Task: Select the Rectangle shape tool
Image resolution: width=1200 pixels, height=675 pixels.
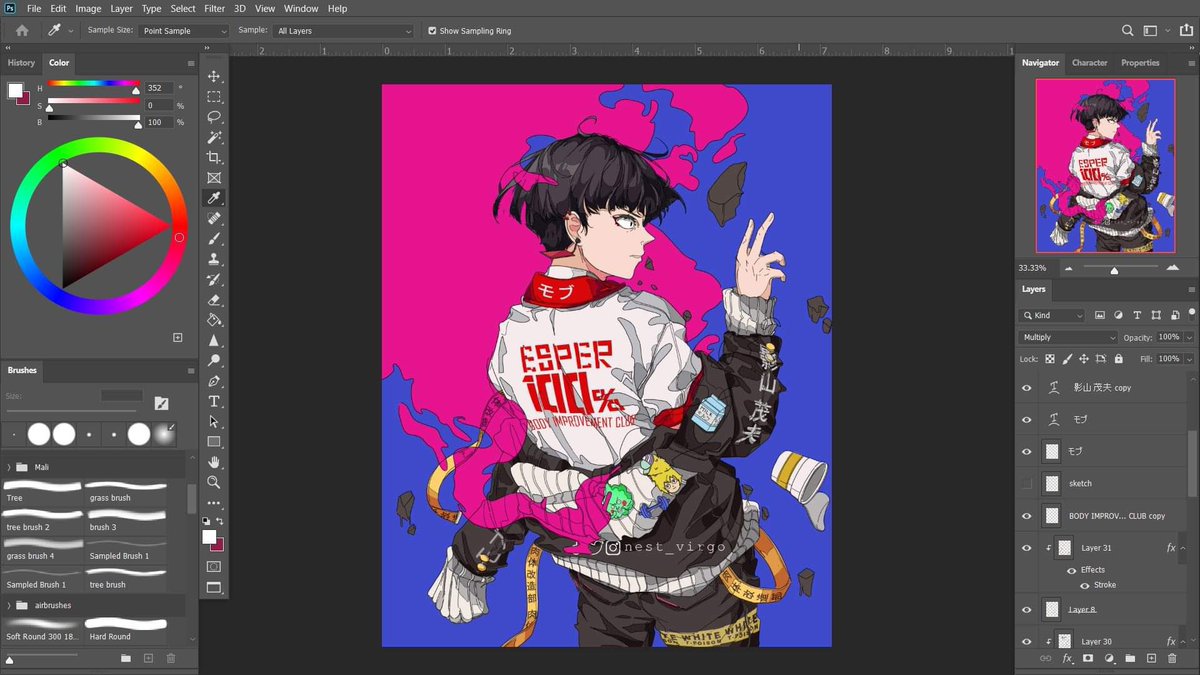Action: (214, 441)
